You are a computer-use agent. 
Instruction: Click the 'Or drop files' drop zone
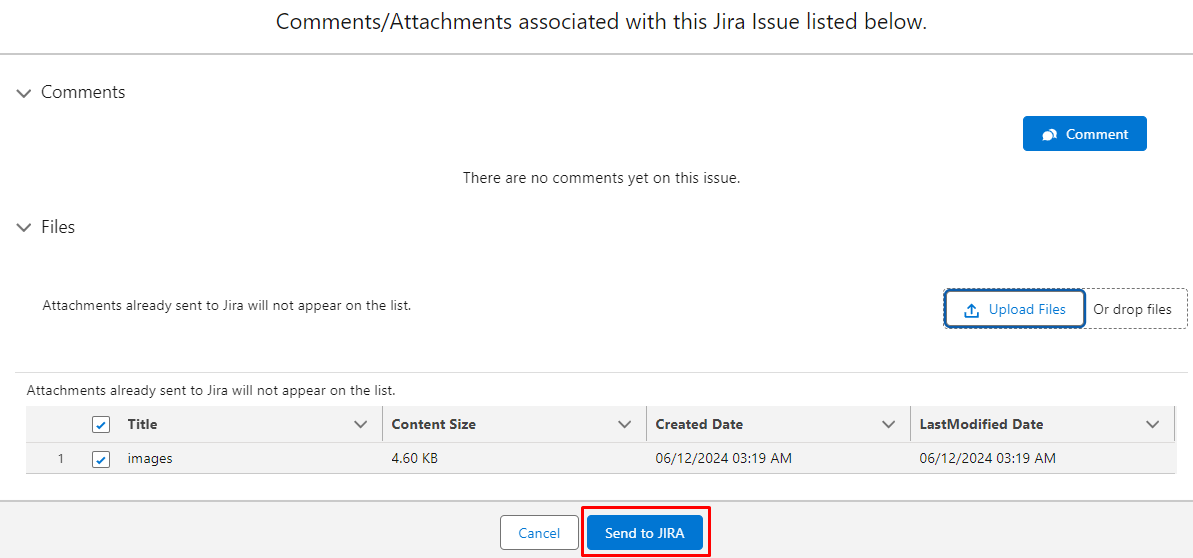[1132, 310]
